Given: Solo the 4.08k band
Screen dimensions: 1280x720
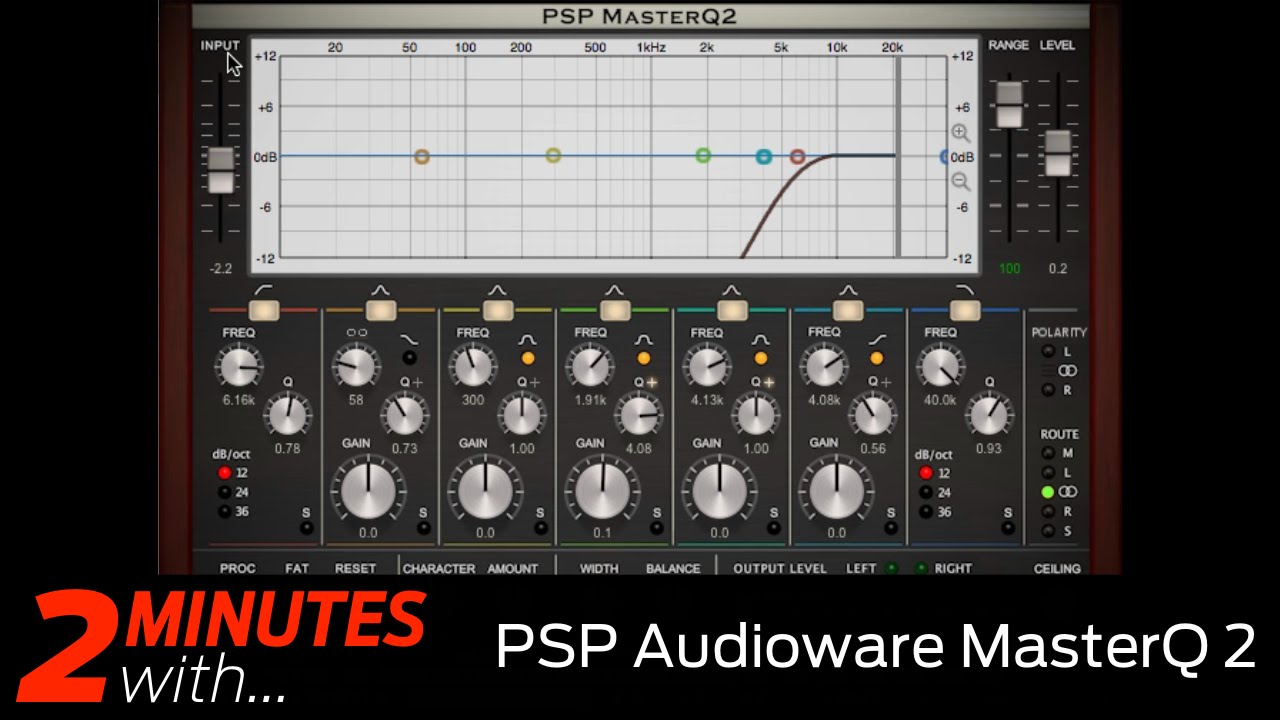Looking at the screenshot, I should click(x=891, y=528).
